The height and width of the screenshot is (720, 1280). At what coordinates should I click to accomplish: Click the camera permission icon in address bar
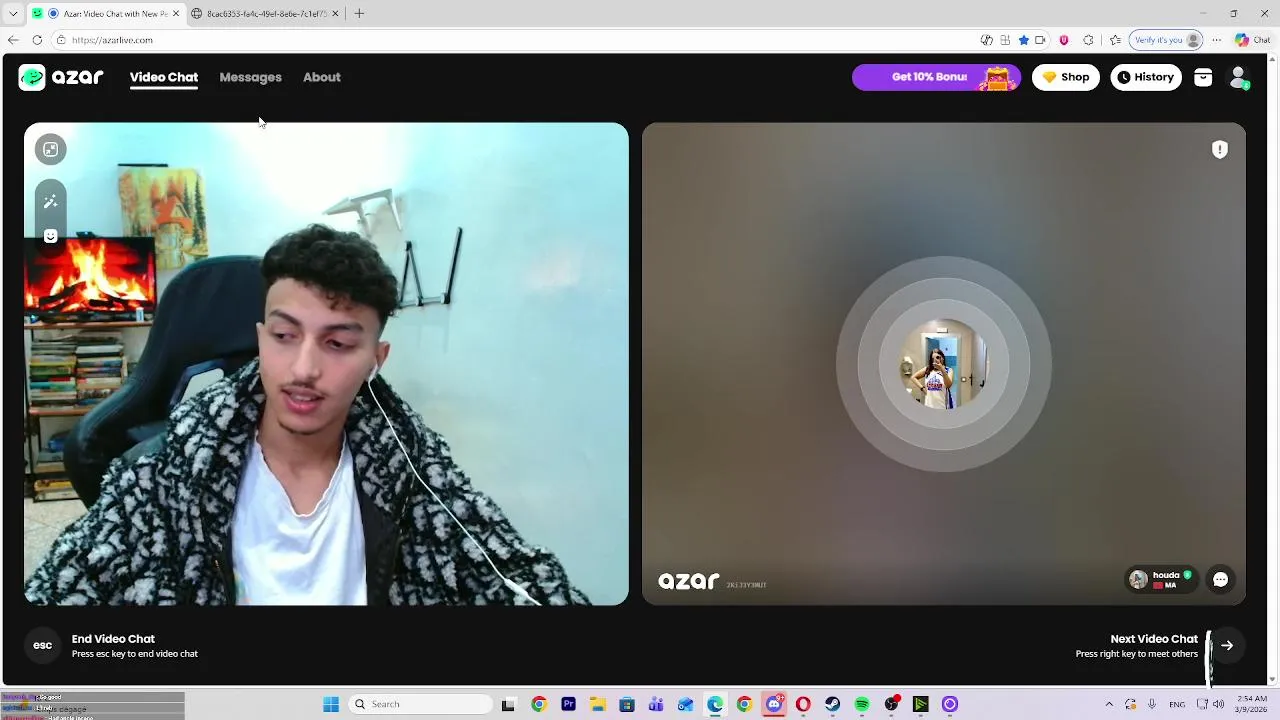[x=1040, y=40]
